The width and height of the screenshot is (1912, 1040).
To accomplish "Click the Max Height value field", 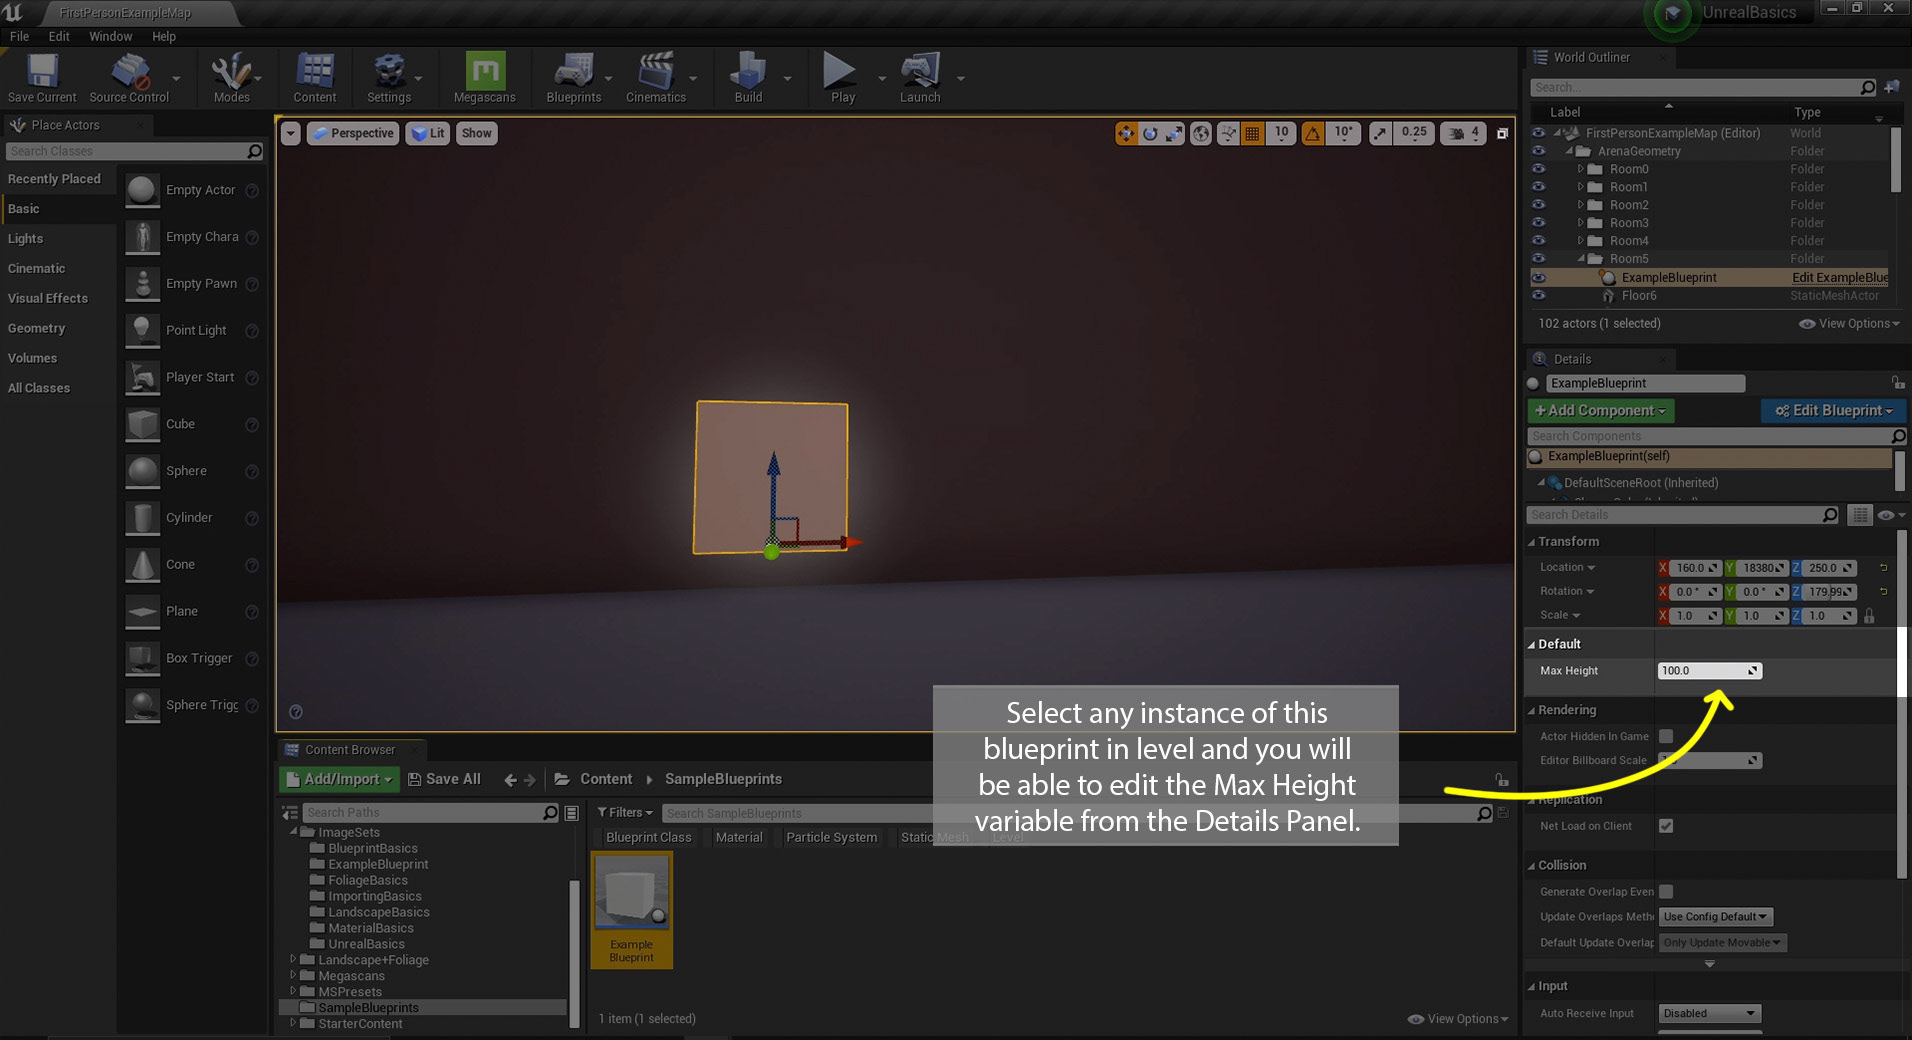I will (x=1709, y=671).
